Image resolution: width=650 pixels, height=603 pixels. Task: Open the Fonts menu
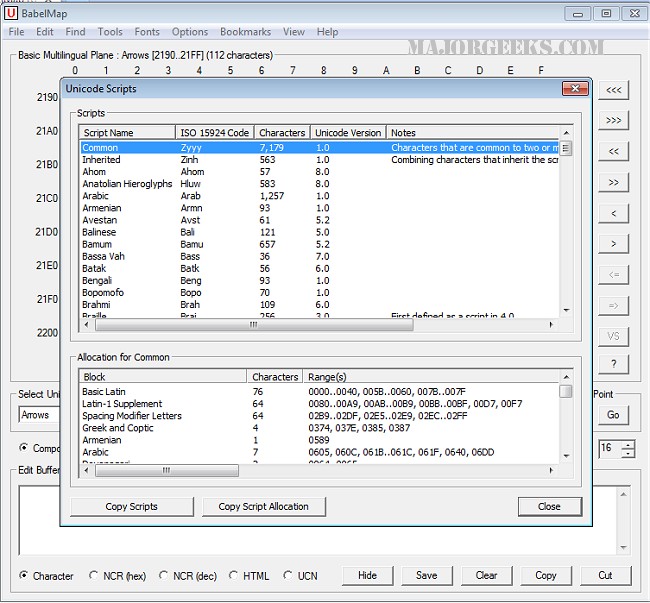147,32
